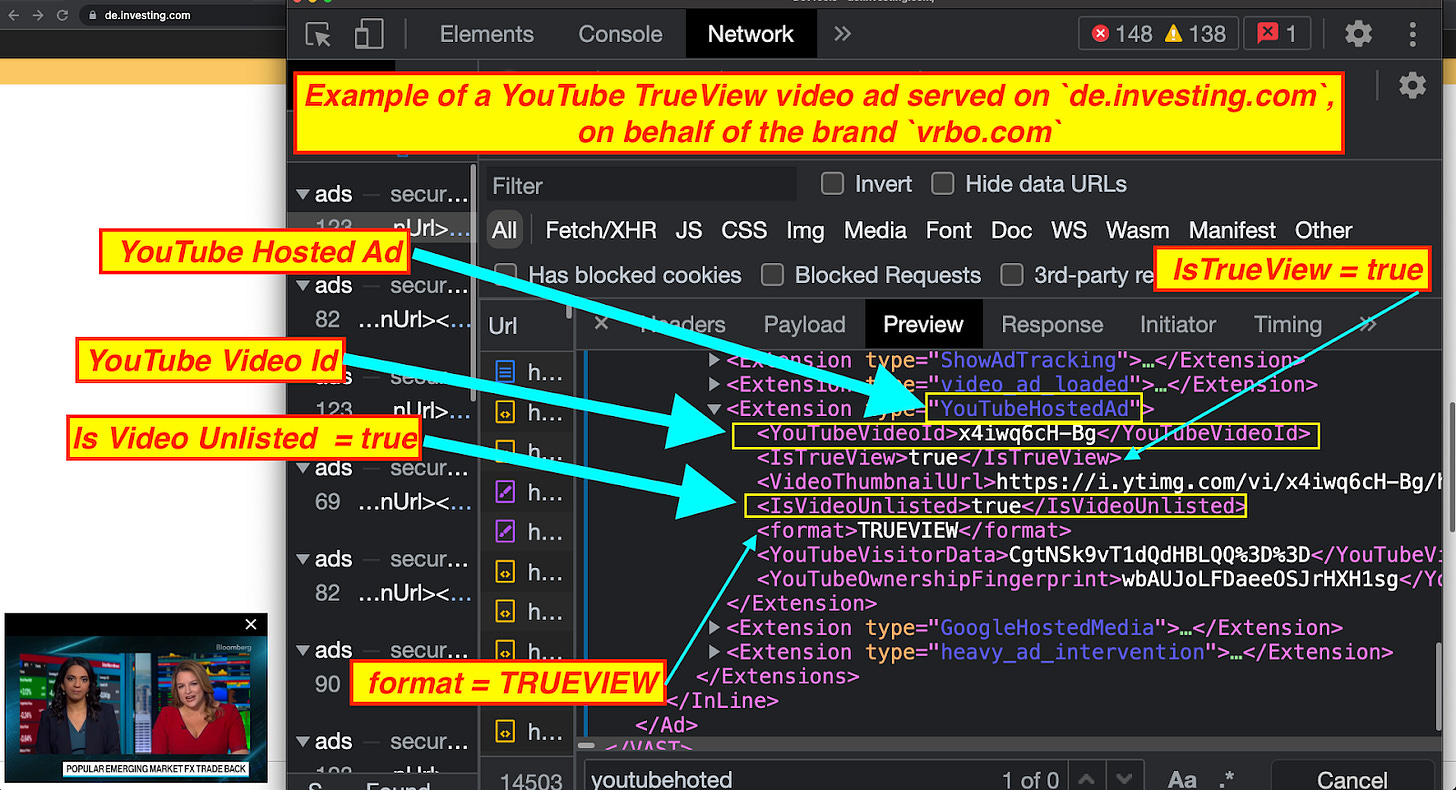
Task: Enable the Invert filter checkbox
Action: pos(832,184)
